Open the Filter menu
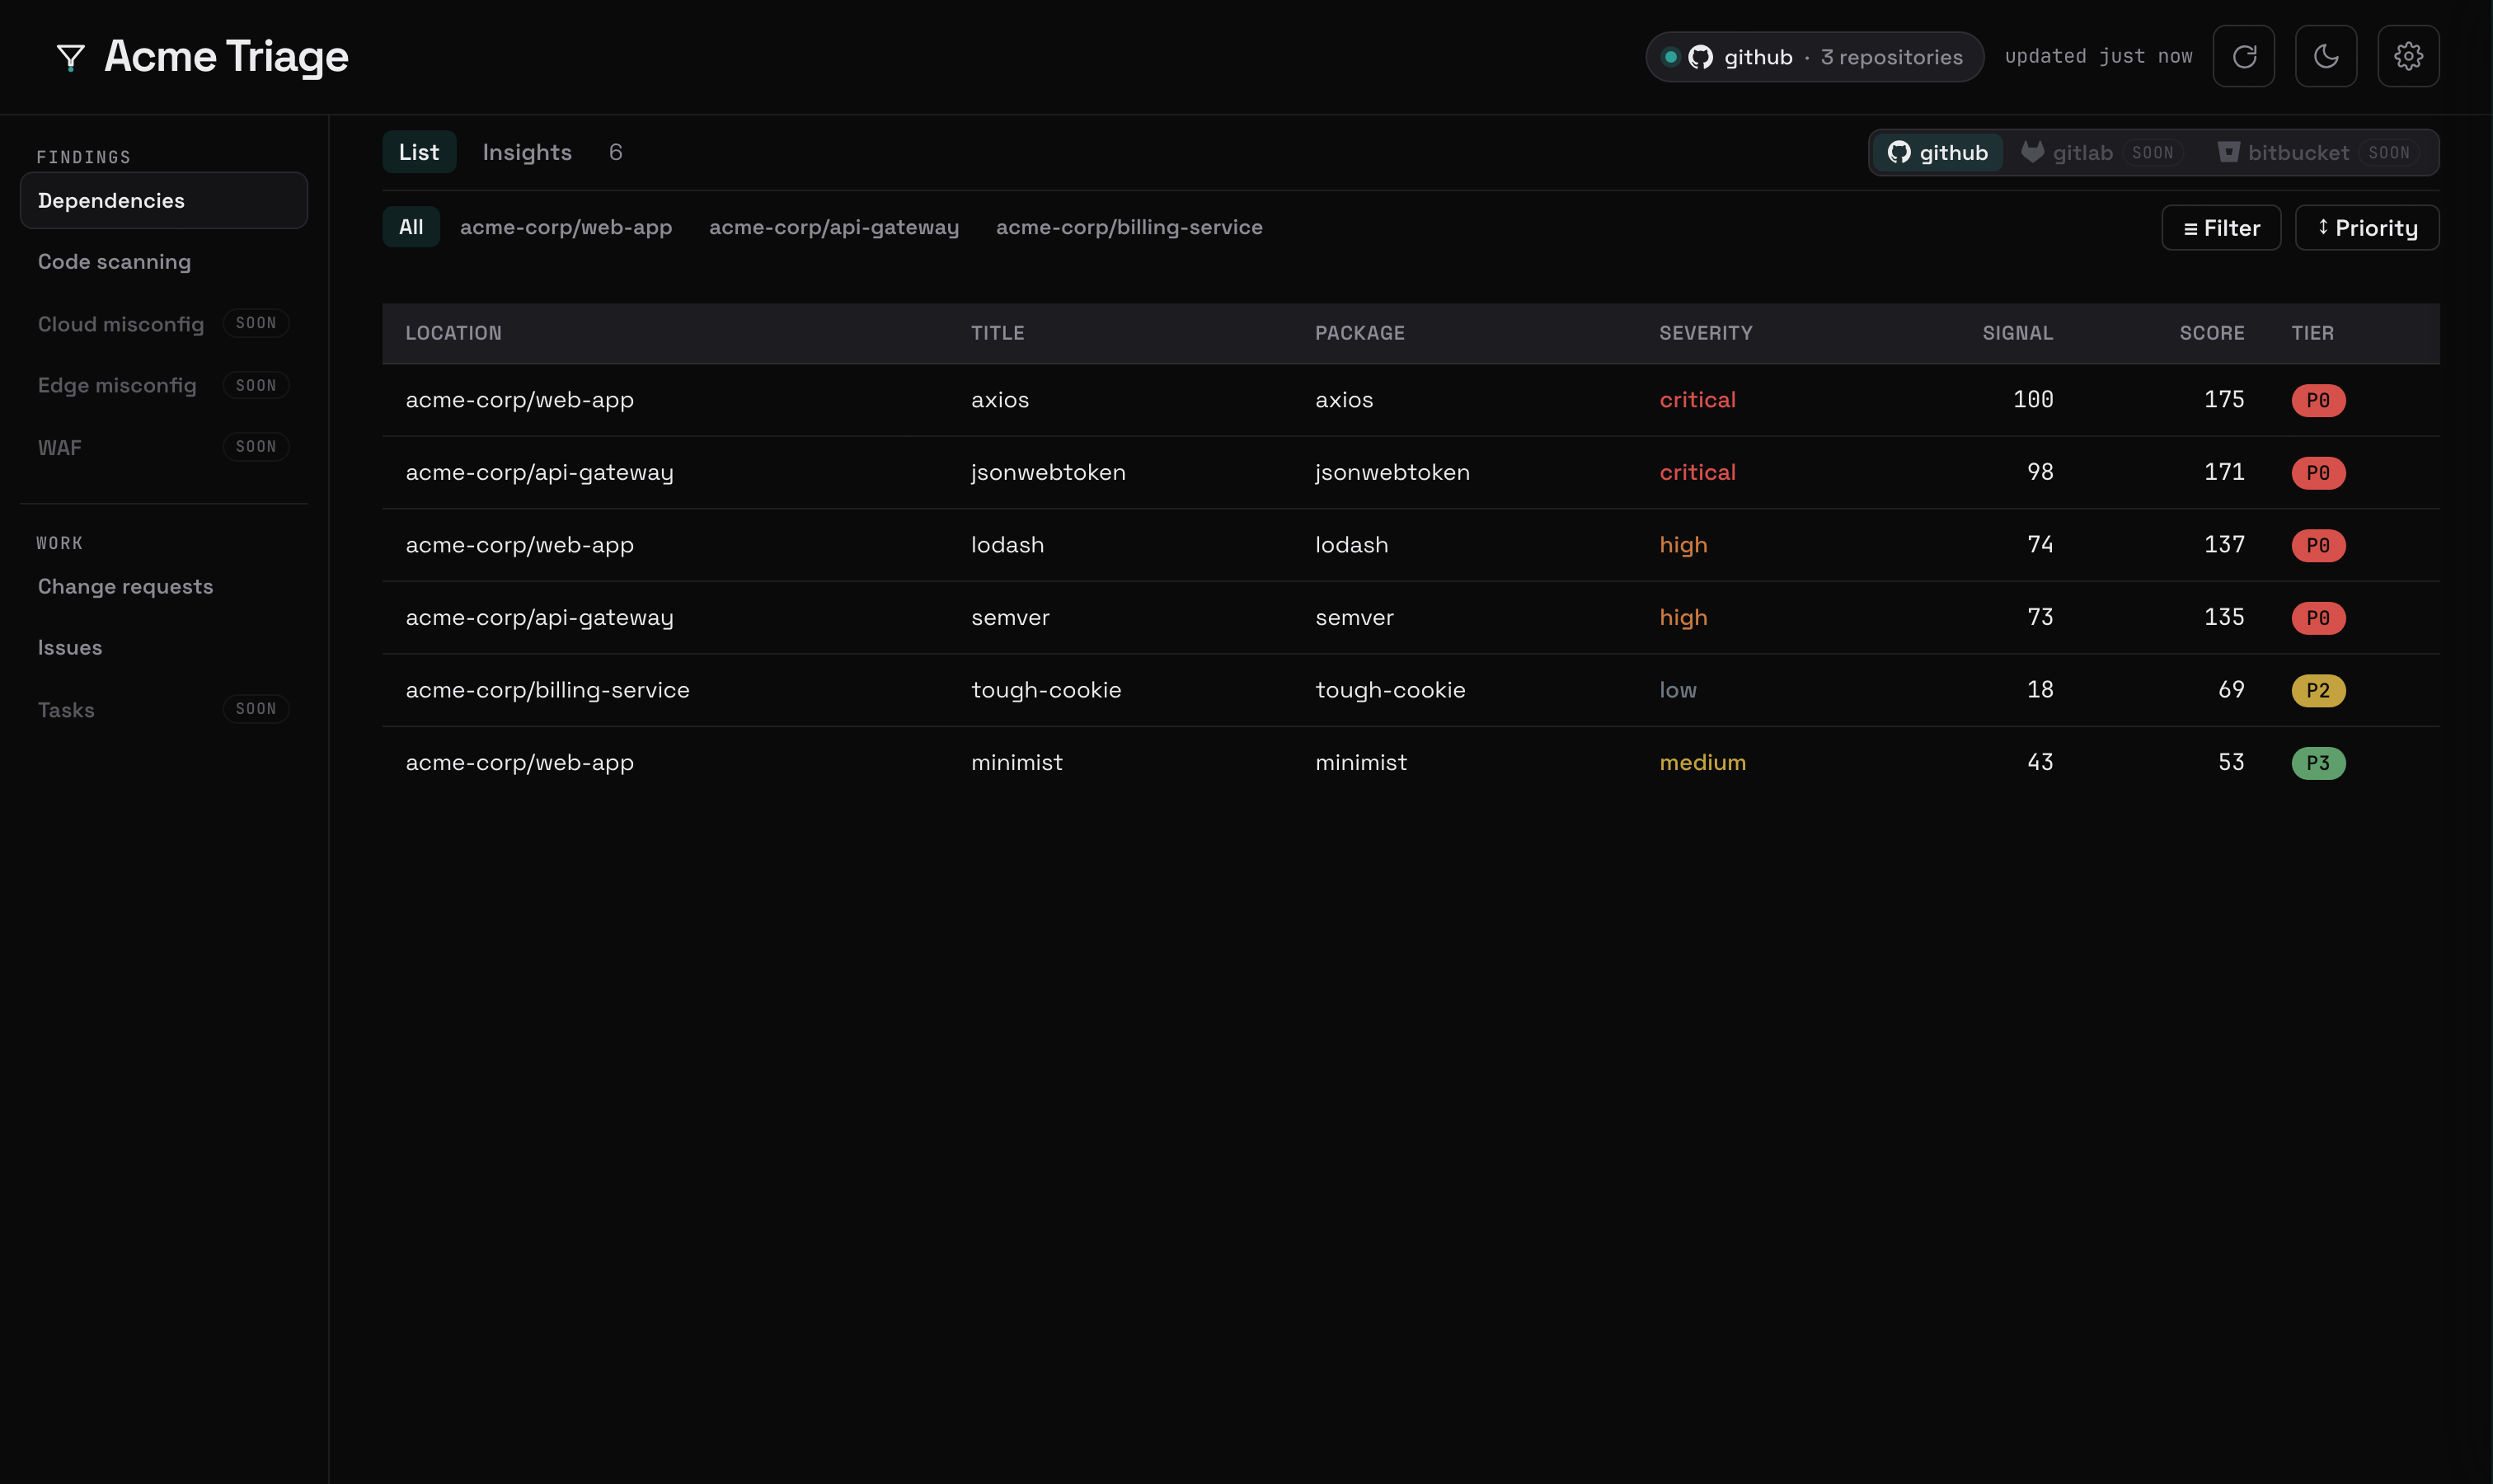2493x1484 pixels. point(2220,228)
